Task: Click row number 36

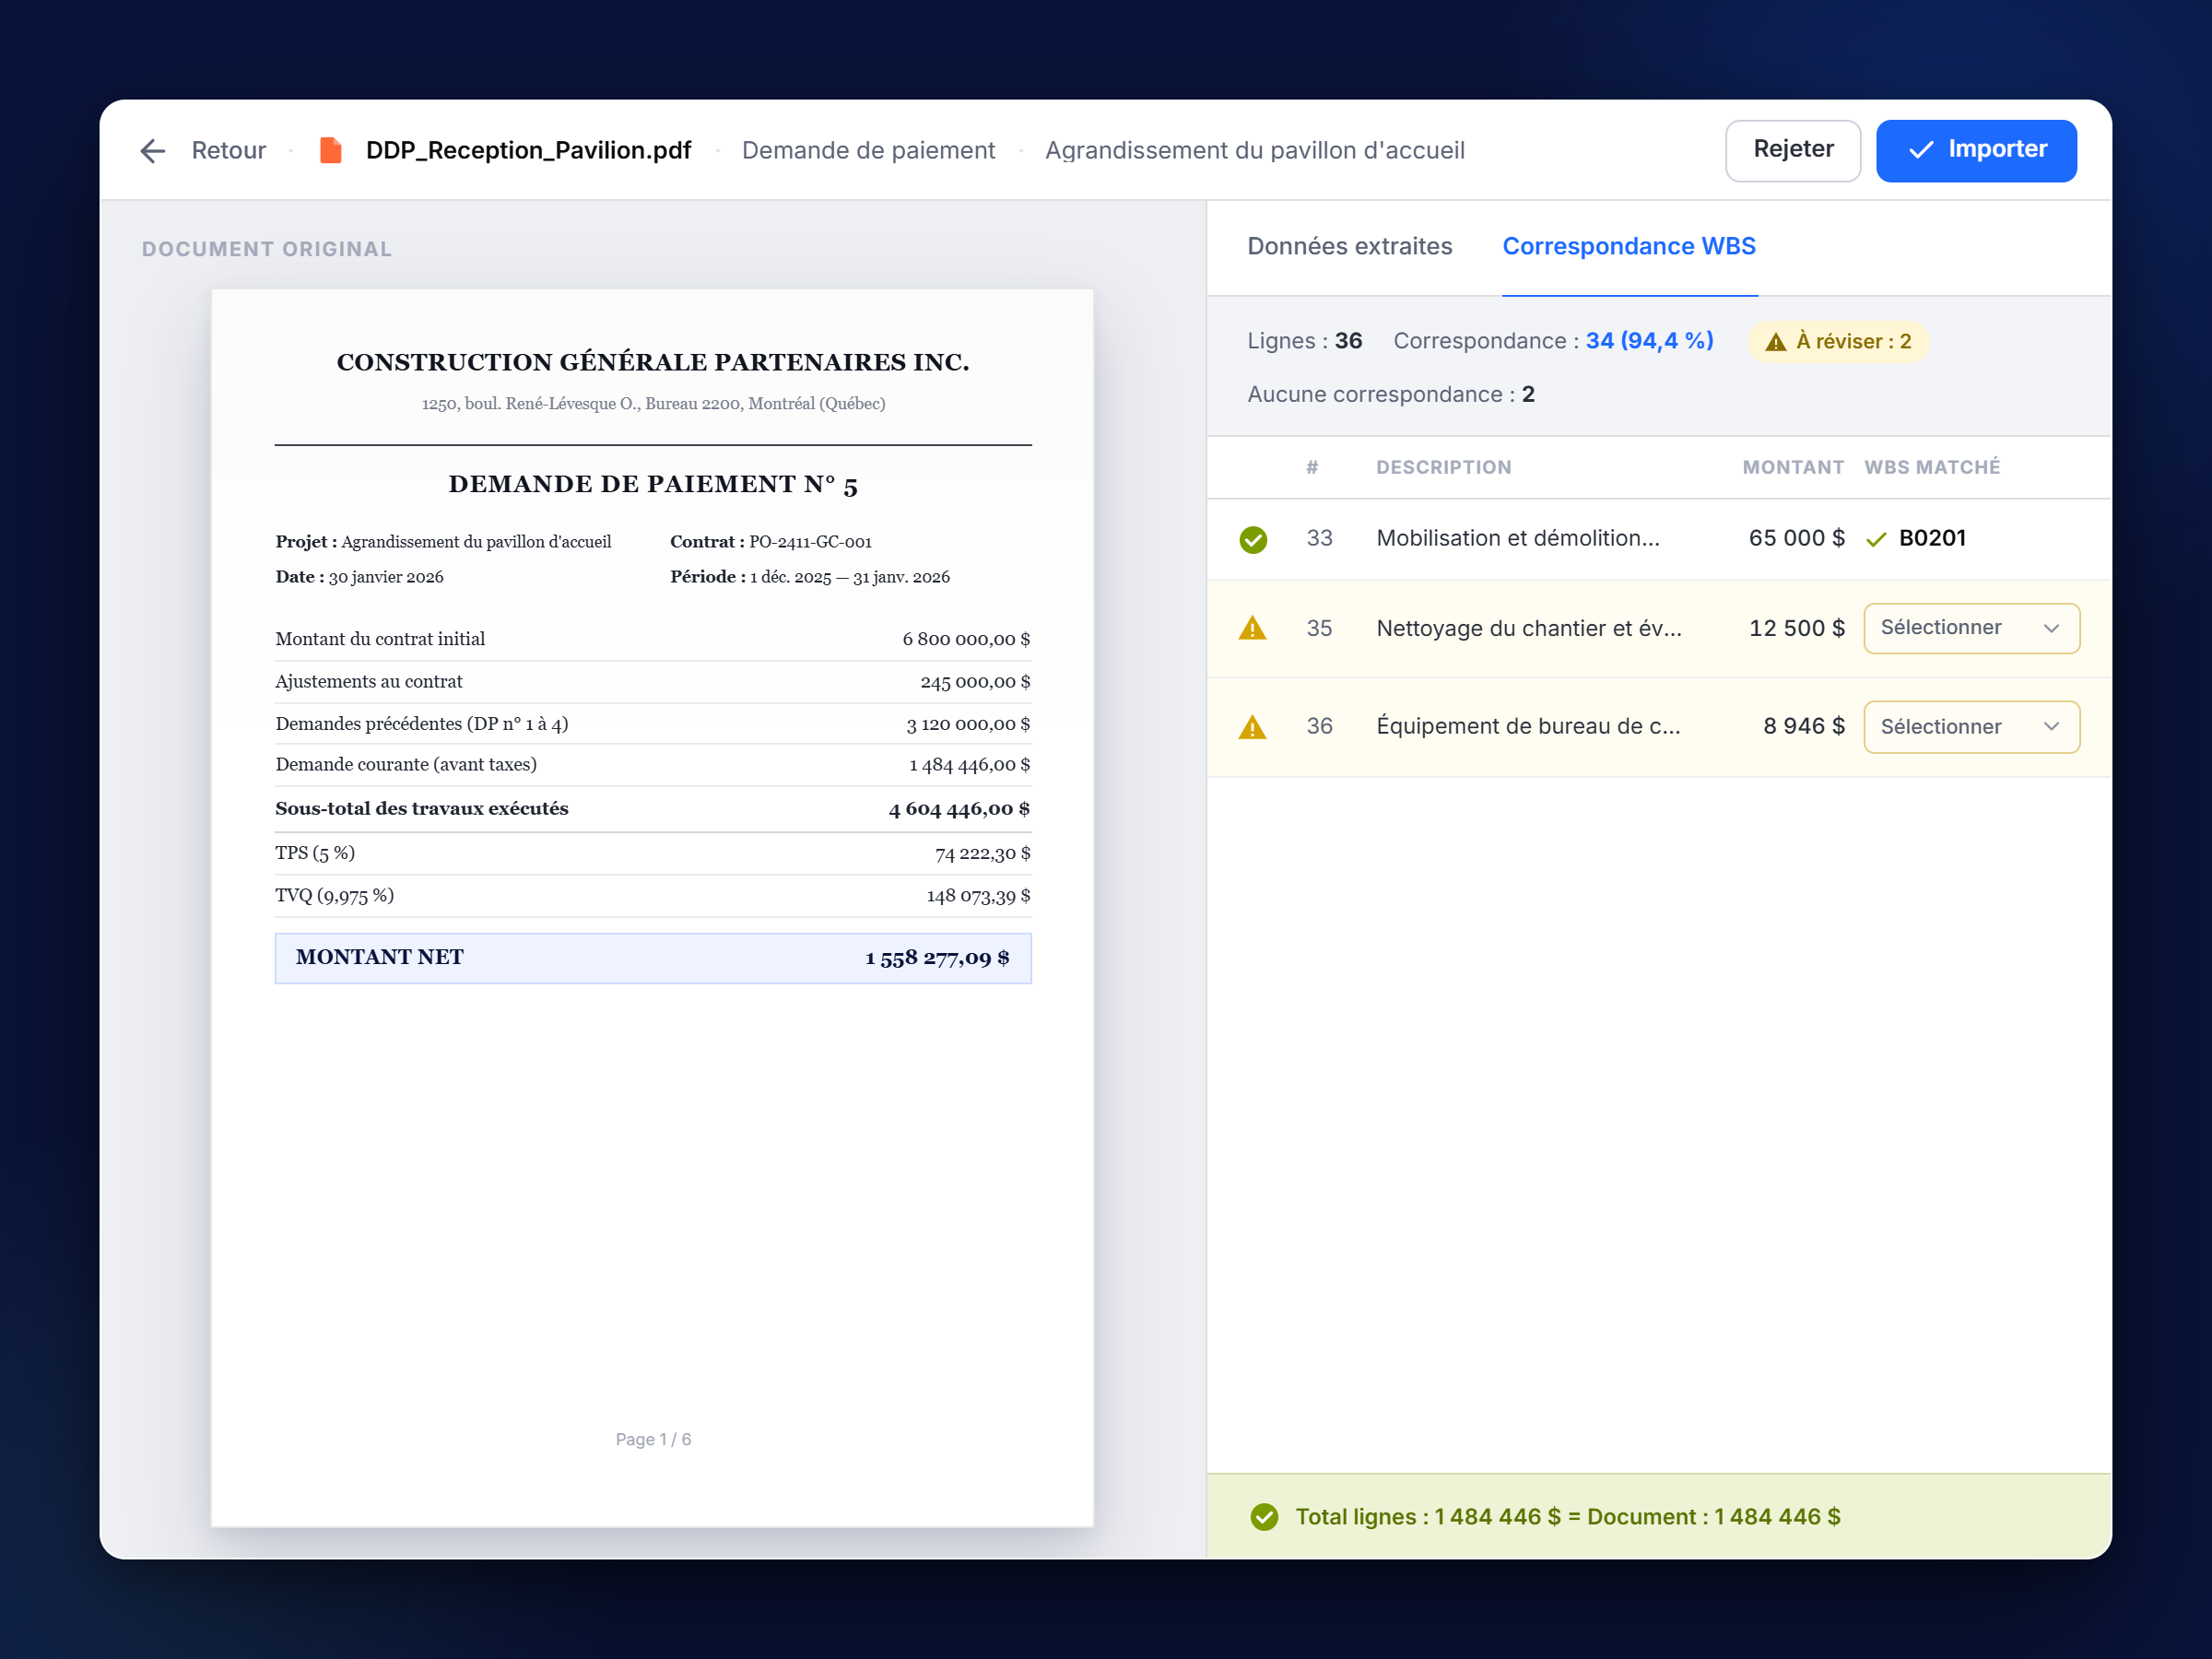Action: coord(1319,726)
